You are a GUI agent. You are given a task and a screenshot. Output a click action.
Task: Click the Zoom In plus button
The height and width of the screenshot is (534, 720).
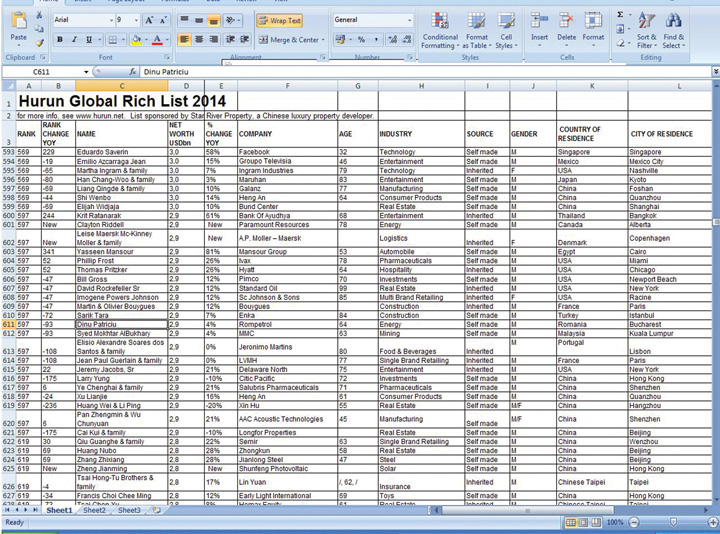pyautogui.click(x=713, y=523)
